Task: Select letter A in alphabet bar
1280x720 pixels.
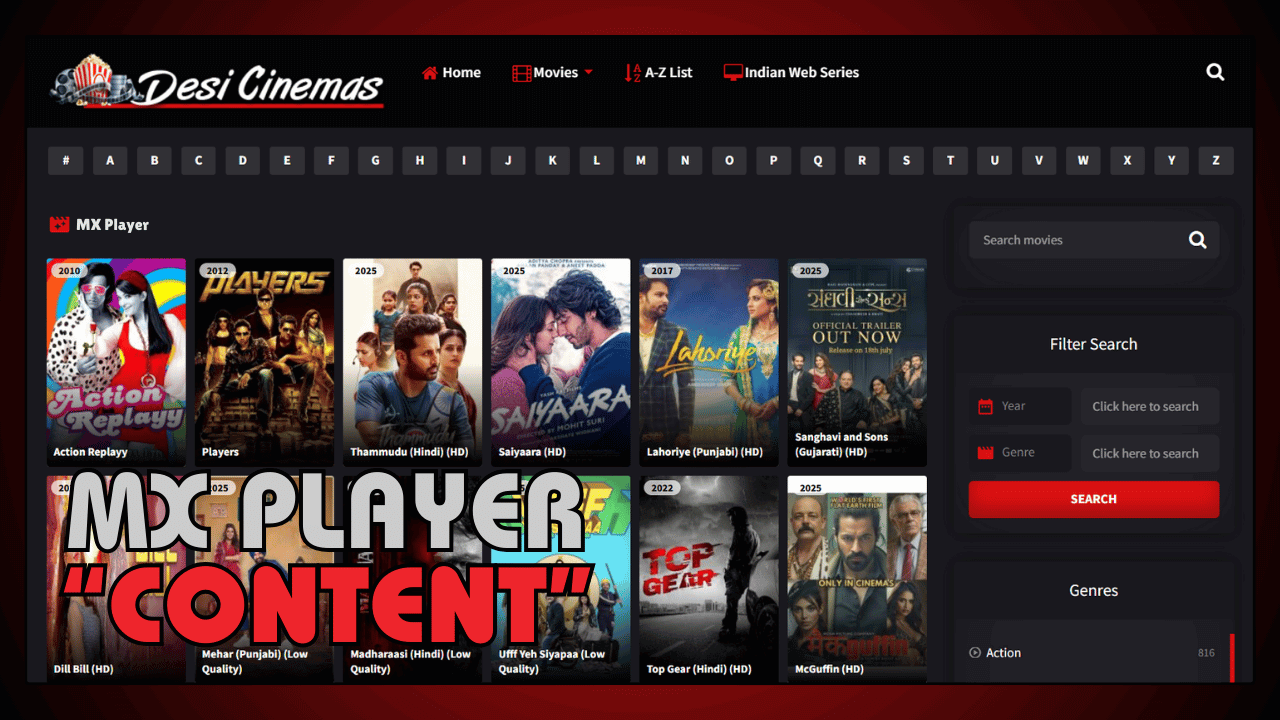Action: point(110,161)
